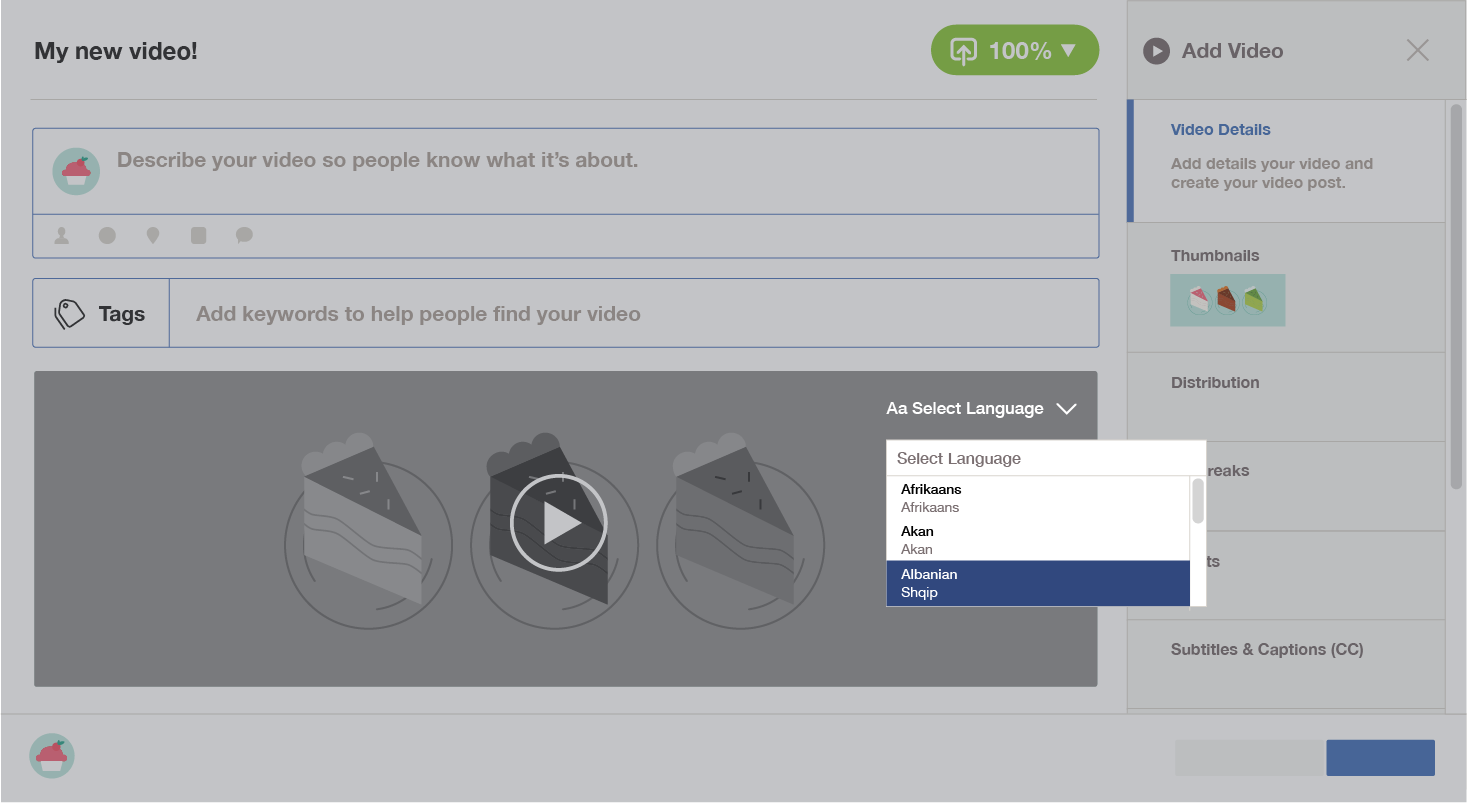Click the cupcake avatar in bottom bar
The width and height of the screenshot is (1467, 803).
52,756
